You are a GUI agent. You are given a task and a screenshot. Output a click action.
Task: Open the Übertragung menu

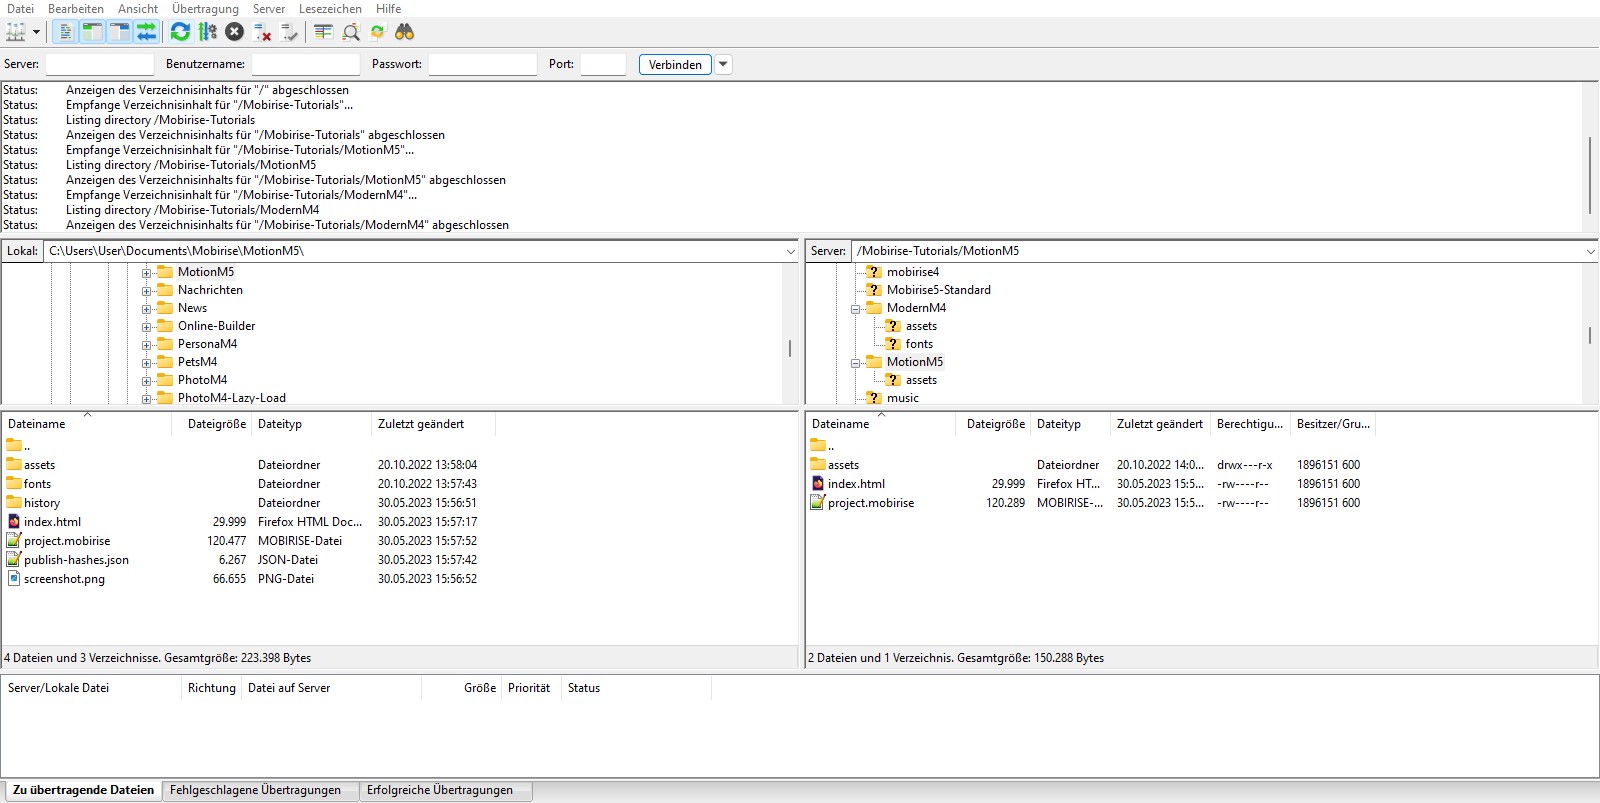coord(205,9)
